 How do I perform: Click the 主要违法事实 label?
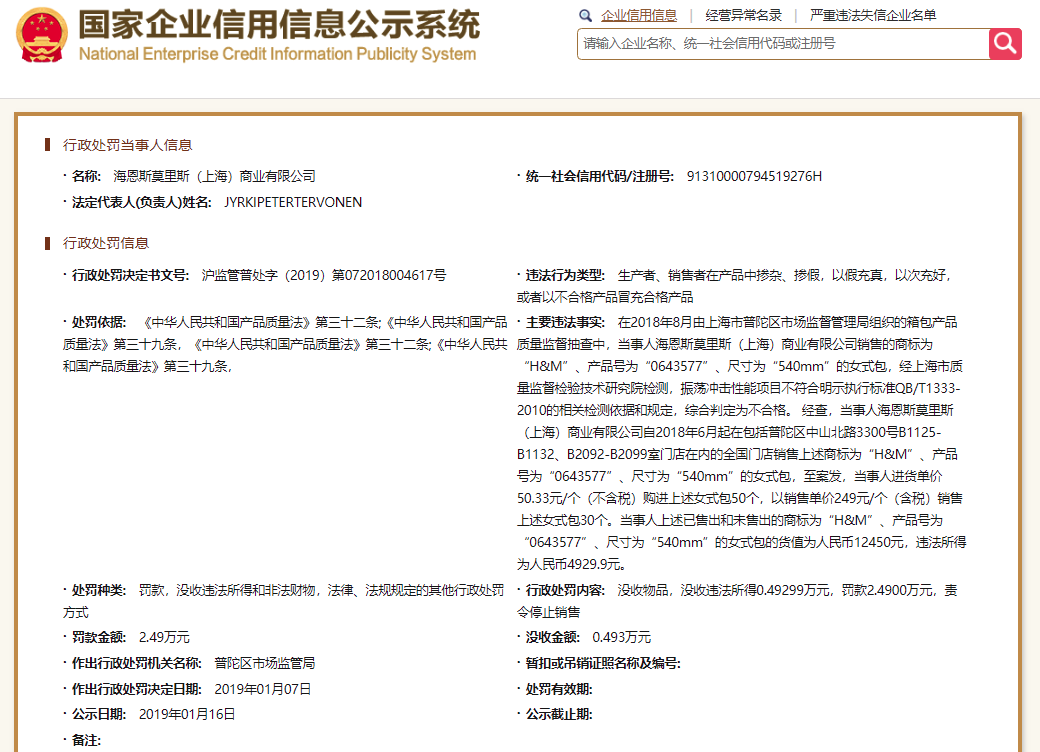tap(565, 322)
